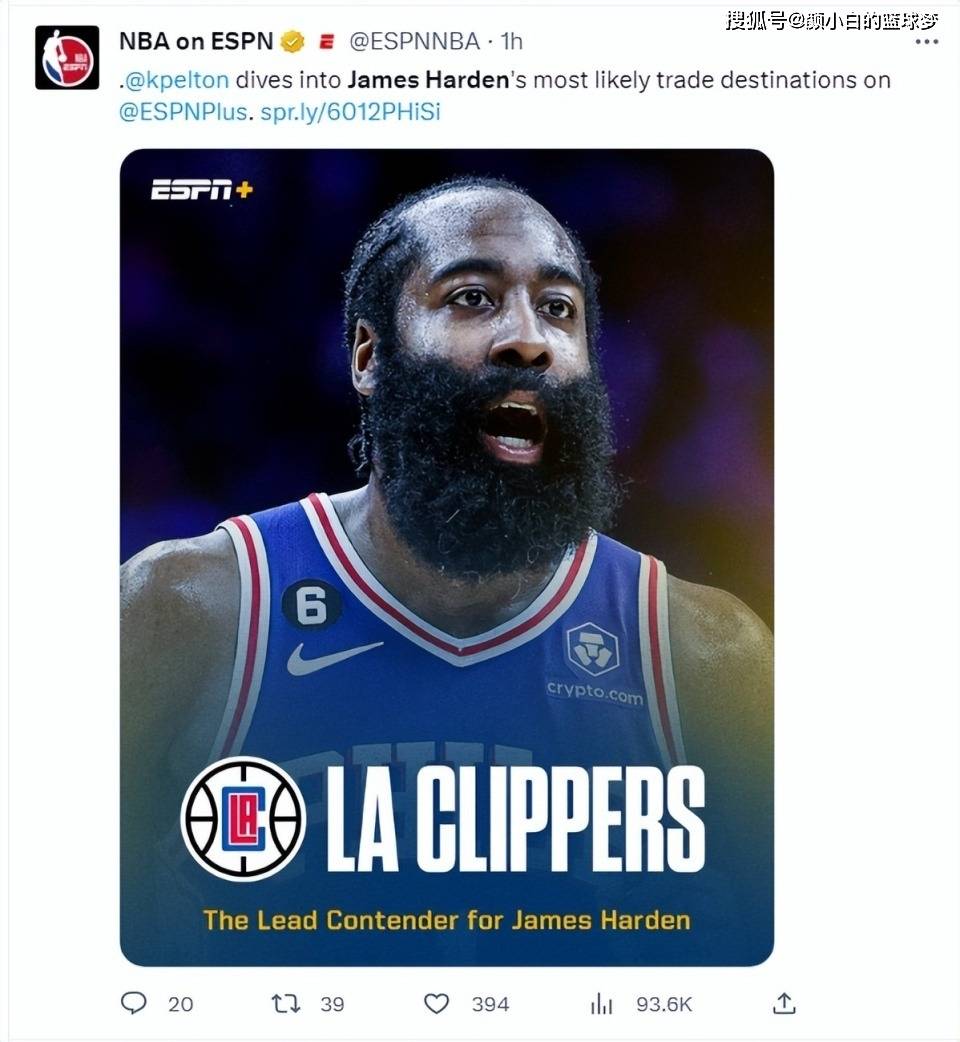960x1042 pixels.
Task: Click the gold verified checkmark badge
Action: 292,42
